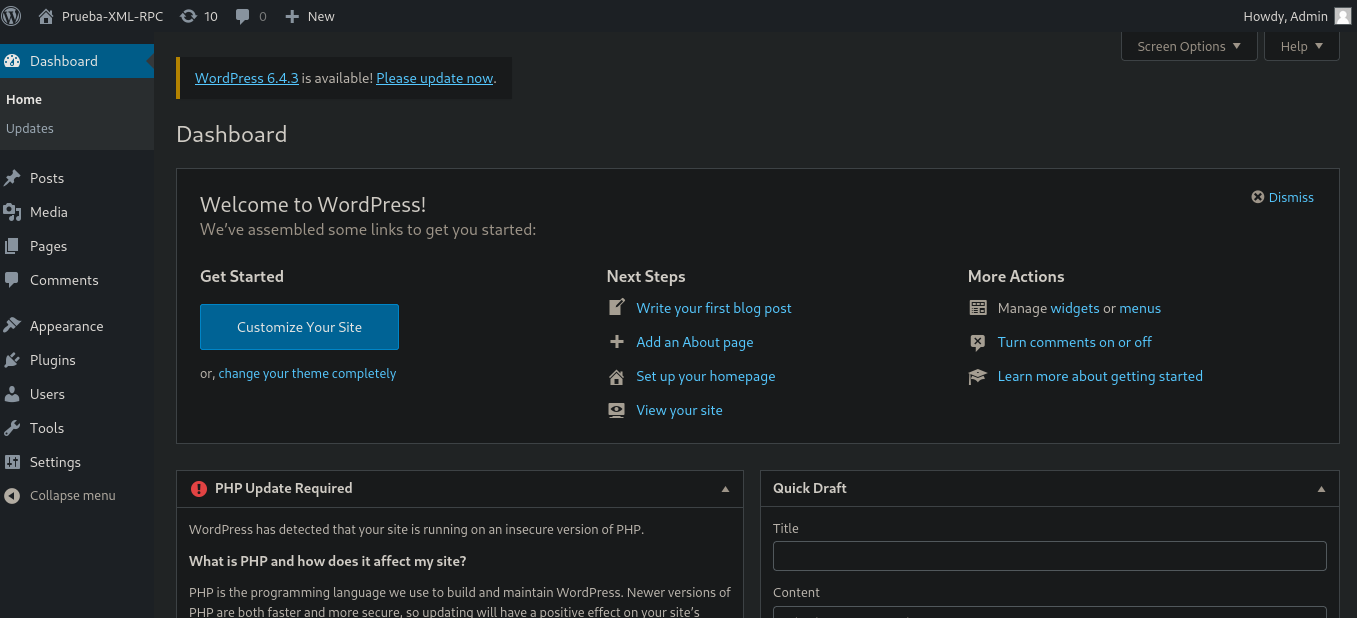Click the Admin avatar in top bar
1357x618 pixels.
[x=1342, y=16]
